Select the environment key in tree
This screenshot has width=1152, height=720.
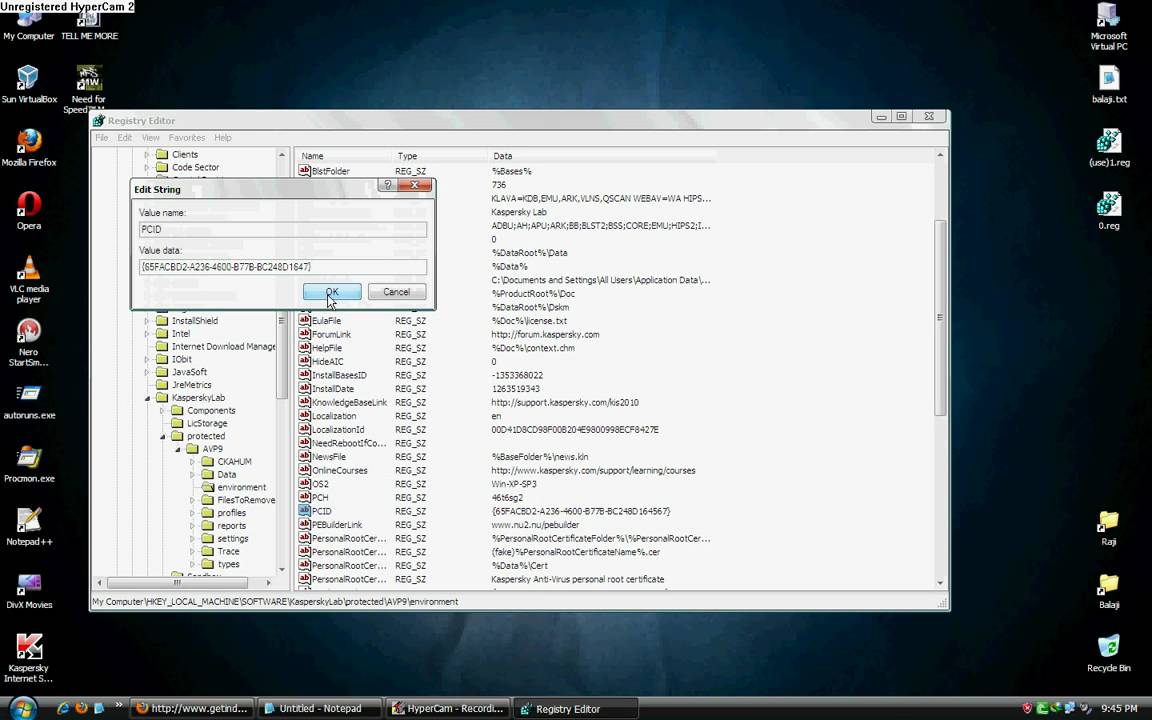pyautogui.click(x=241, y=487)
